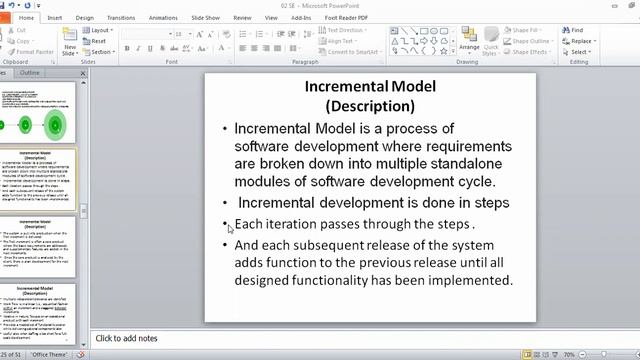Select the Right Arrow shape
The width and height of the screenshot is (640, 360).
424,41
